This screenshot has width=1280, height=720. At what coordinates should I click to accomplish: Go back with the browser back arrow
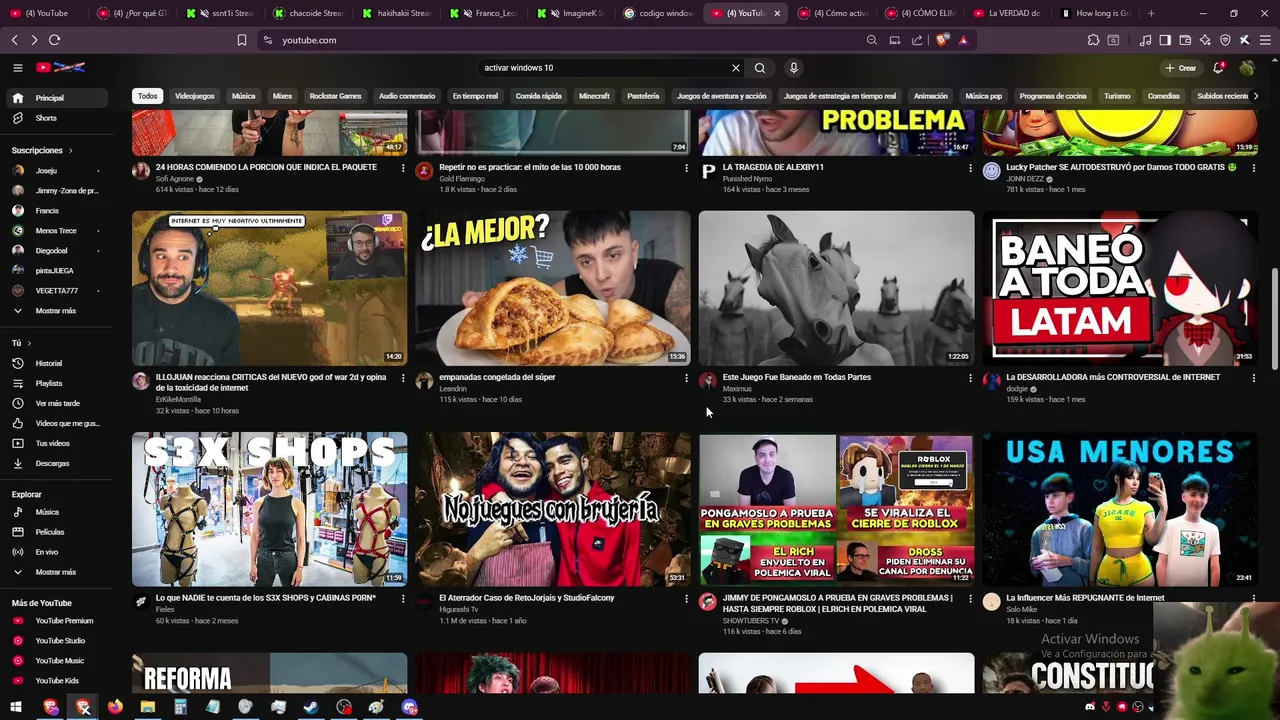tap(14, 40)
